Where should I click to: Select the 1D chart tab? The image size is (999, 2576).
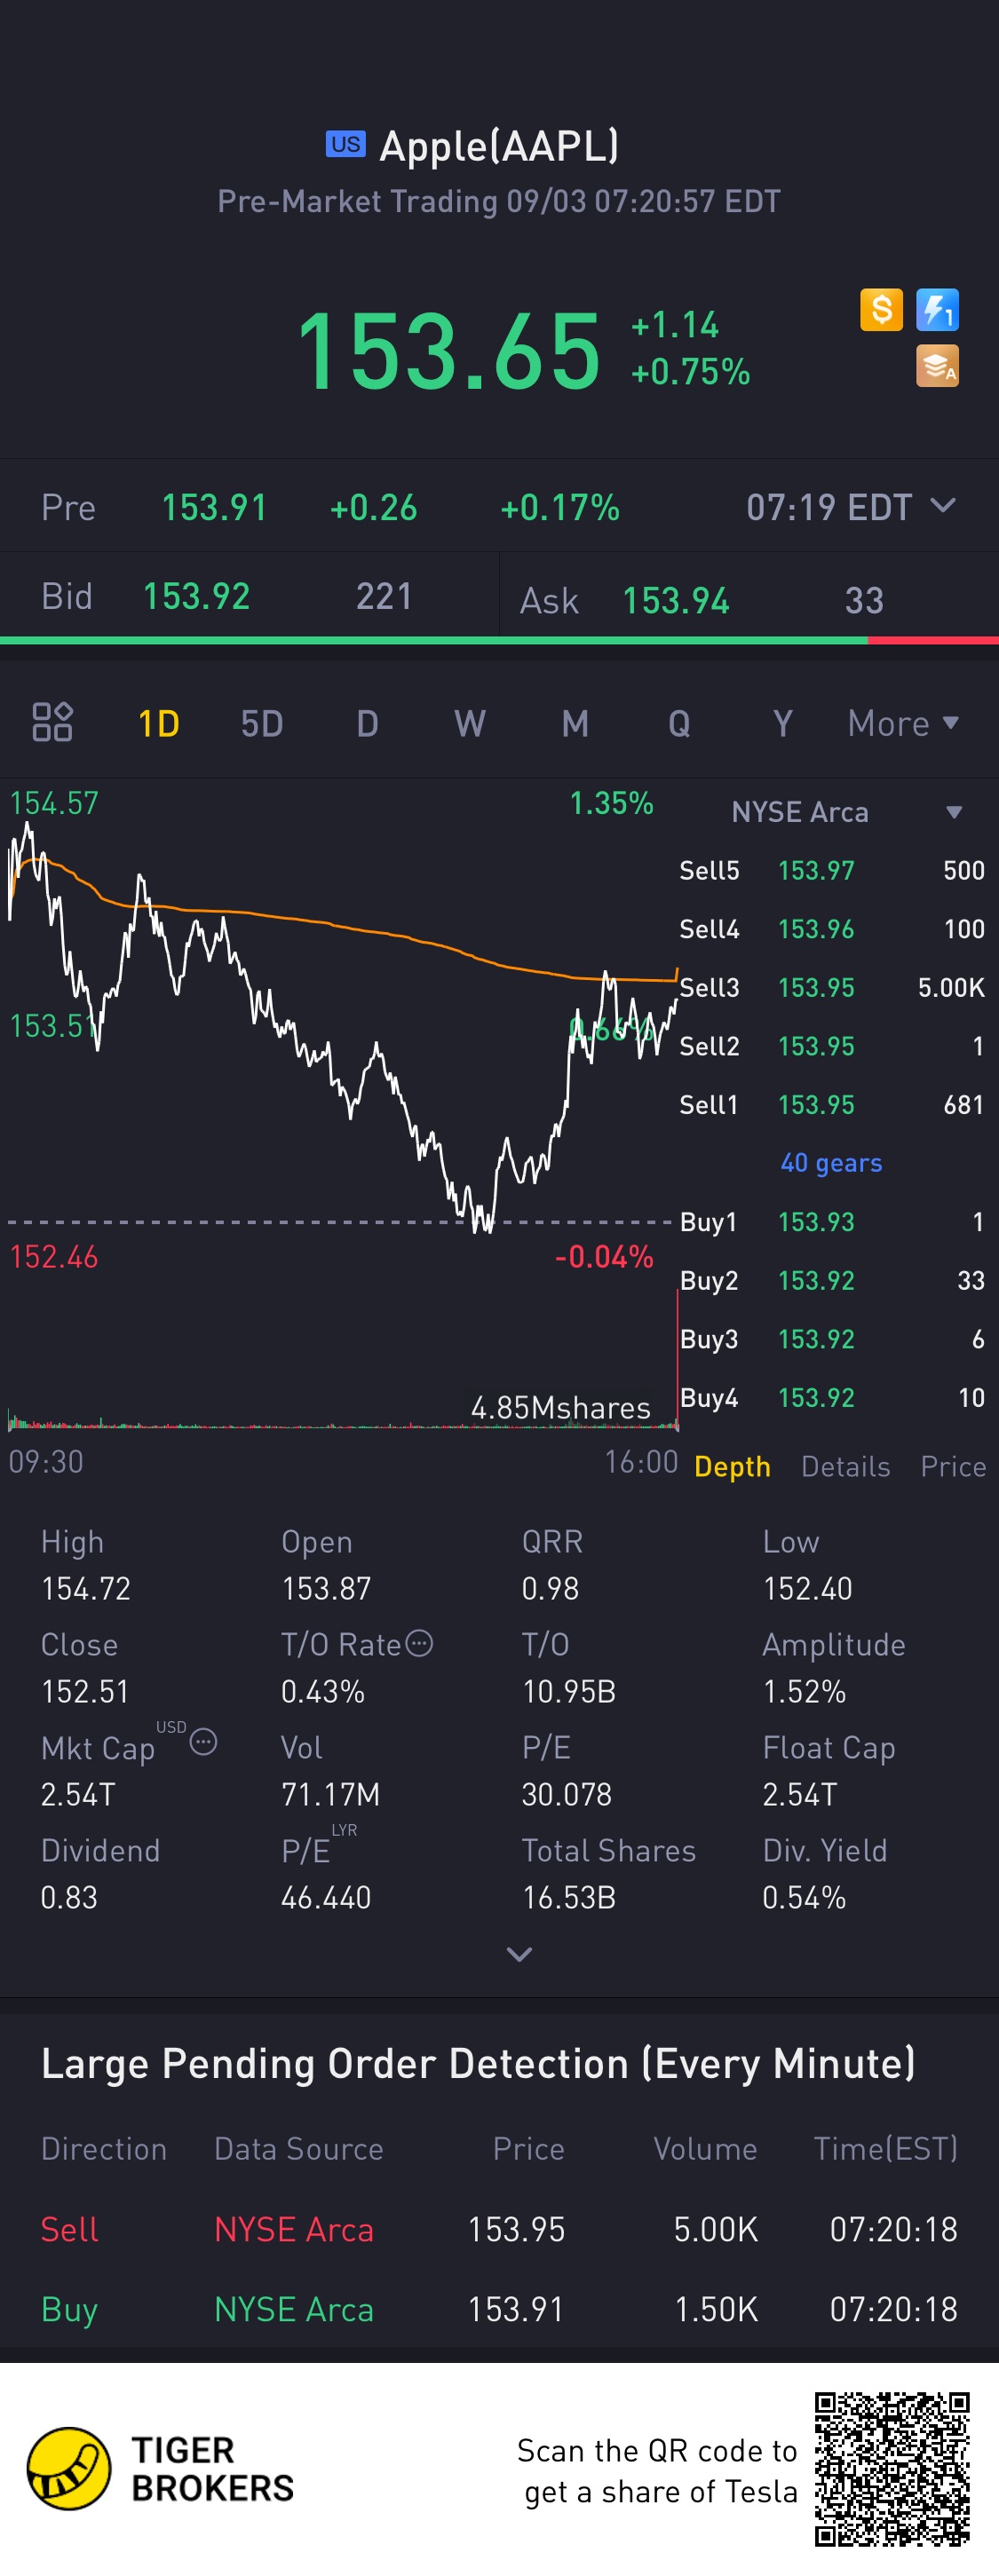[x=158, y=723]
